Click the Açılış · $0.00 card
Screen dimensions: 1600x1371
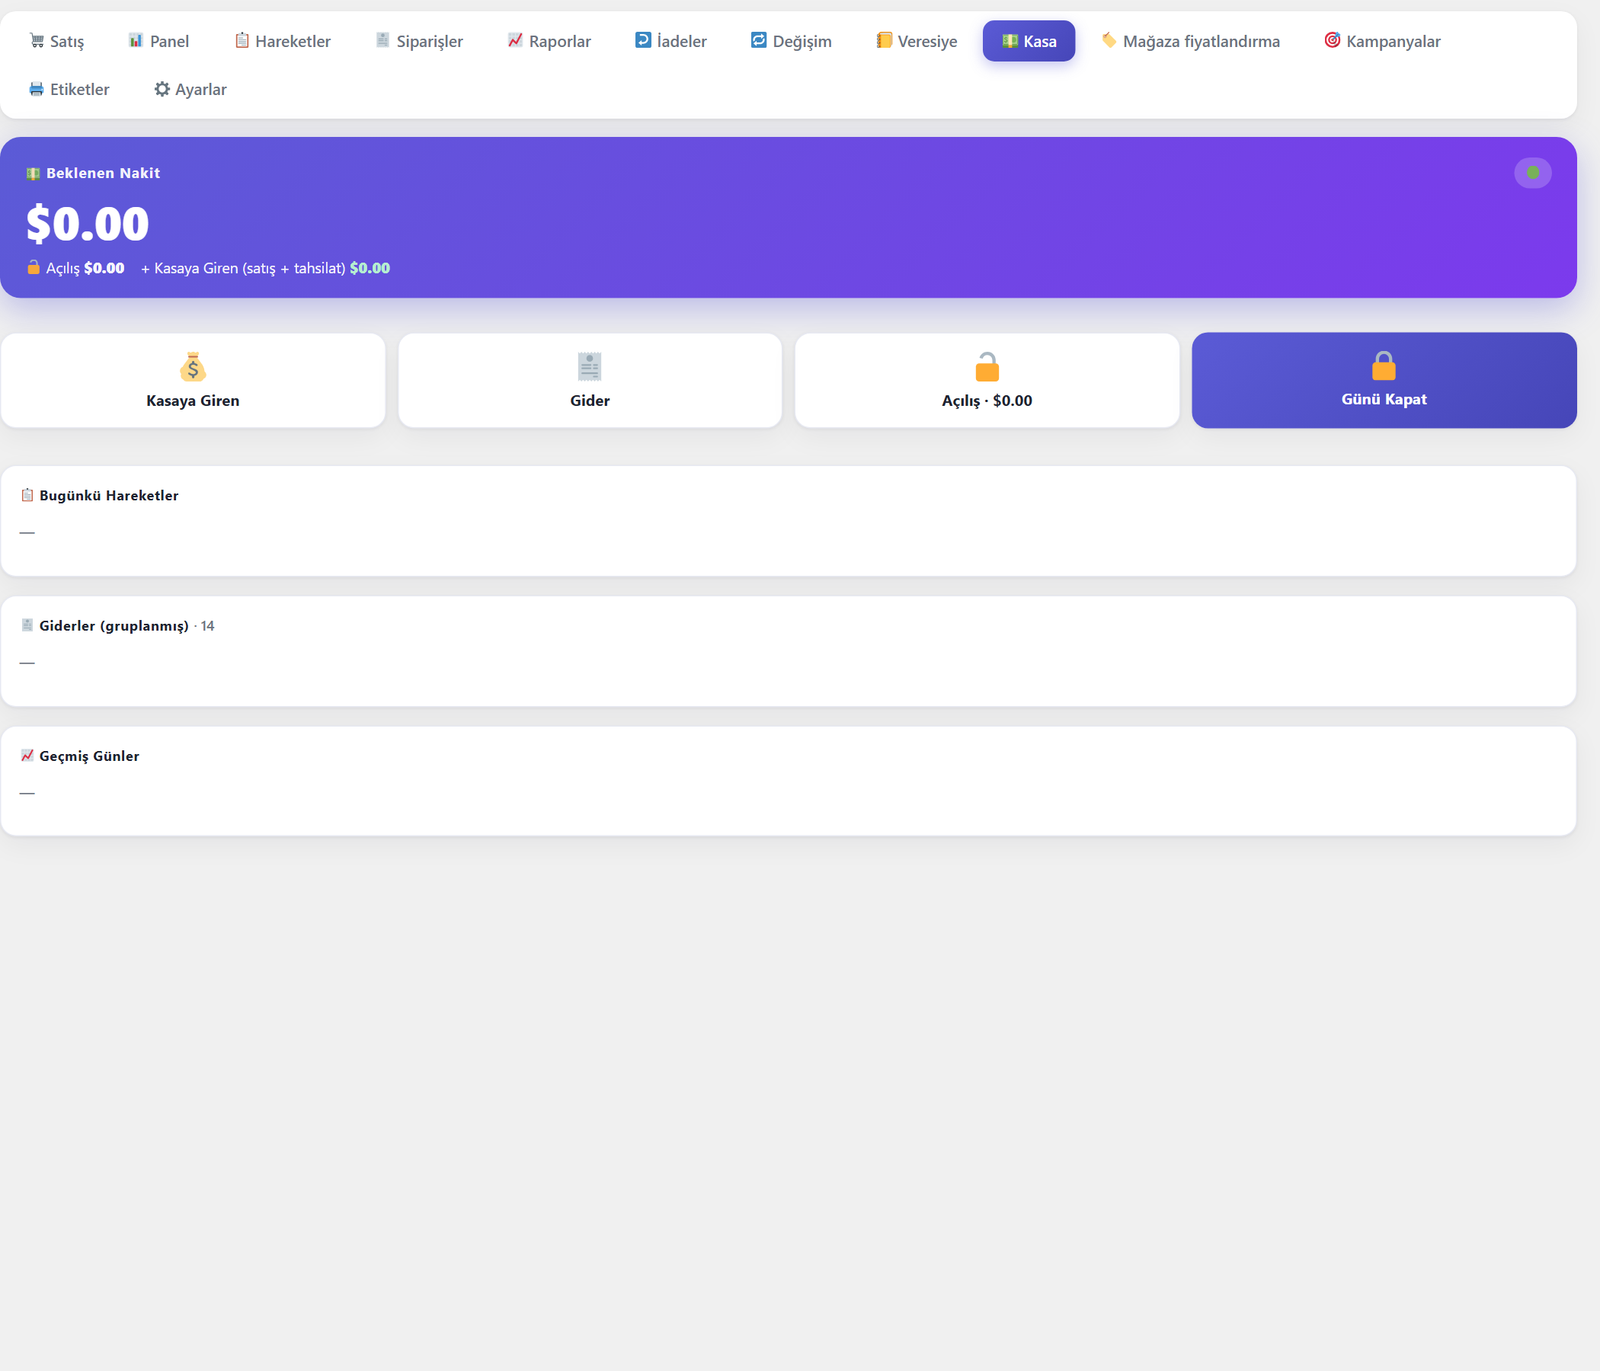pos(987,380)
